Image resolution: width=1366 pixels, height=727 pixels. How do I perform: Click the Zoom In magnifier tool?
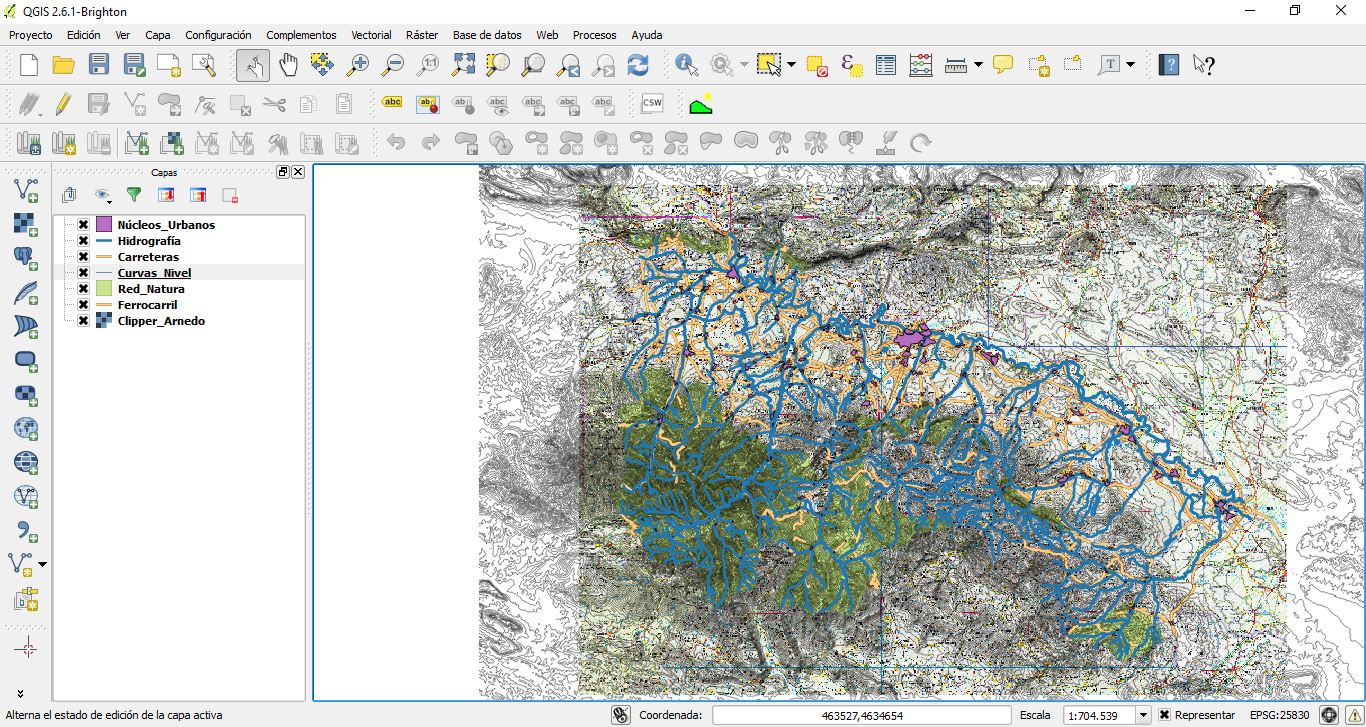coord(357,65)
